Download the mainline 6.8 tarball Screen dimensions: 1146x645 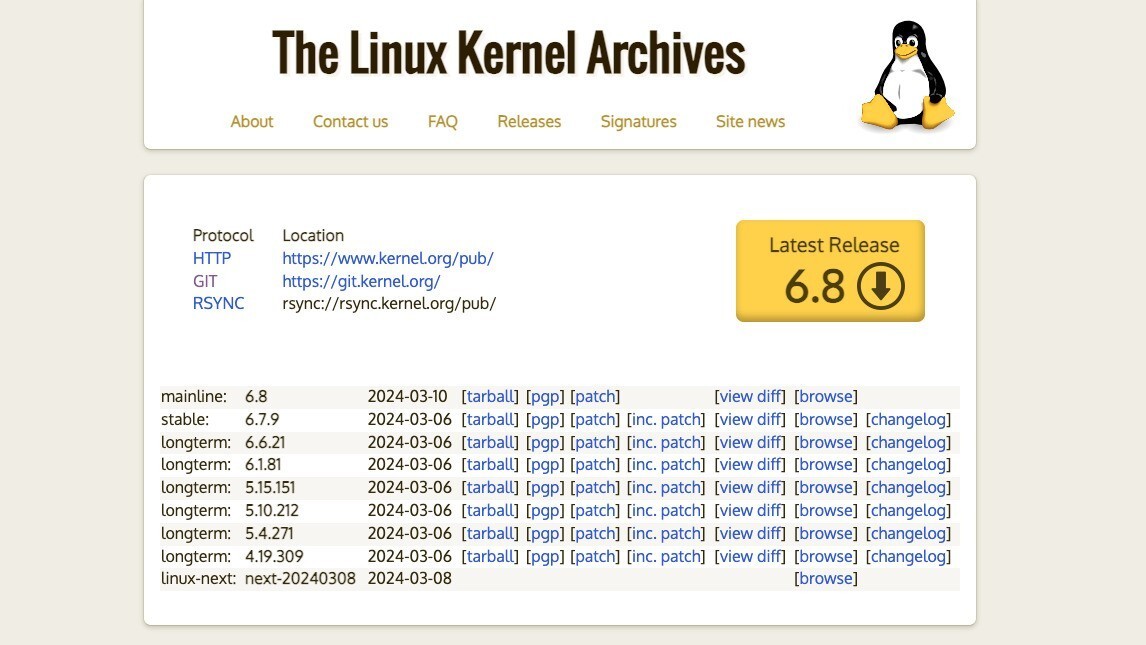[490, 396]
